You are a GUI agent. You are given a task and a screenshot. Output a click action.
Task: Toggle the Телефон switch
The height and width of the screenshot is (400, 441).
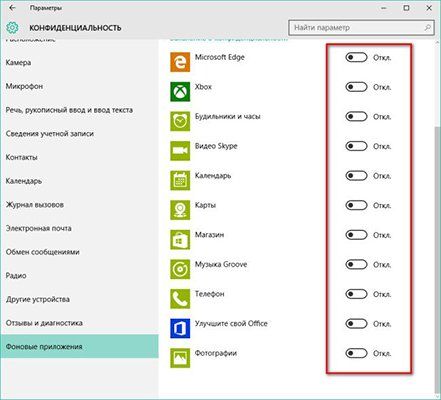pos(356,294)
